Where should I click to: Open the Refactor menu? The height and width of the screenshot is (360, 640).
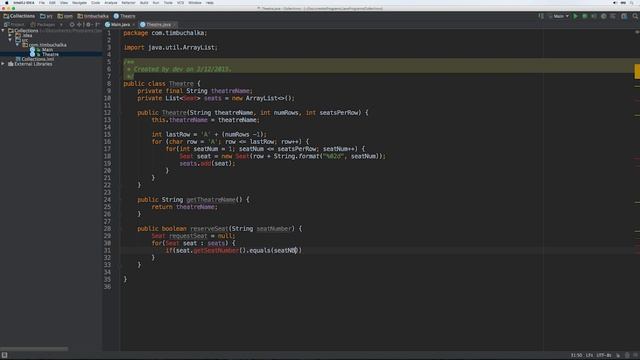(128, 2)
